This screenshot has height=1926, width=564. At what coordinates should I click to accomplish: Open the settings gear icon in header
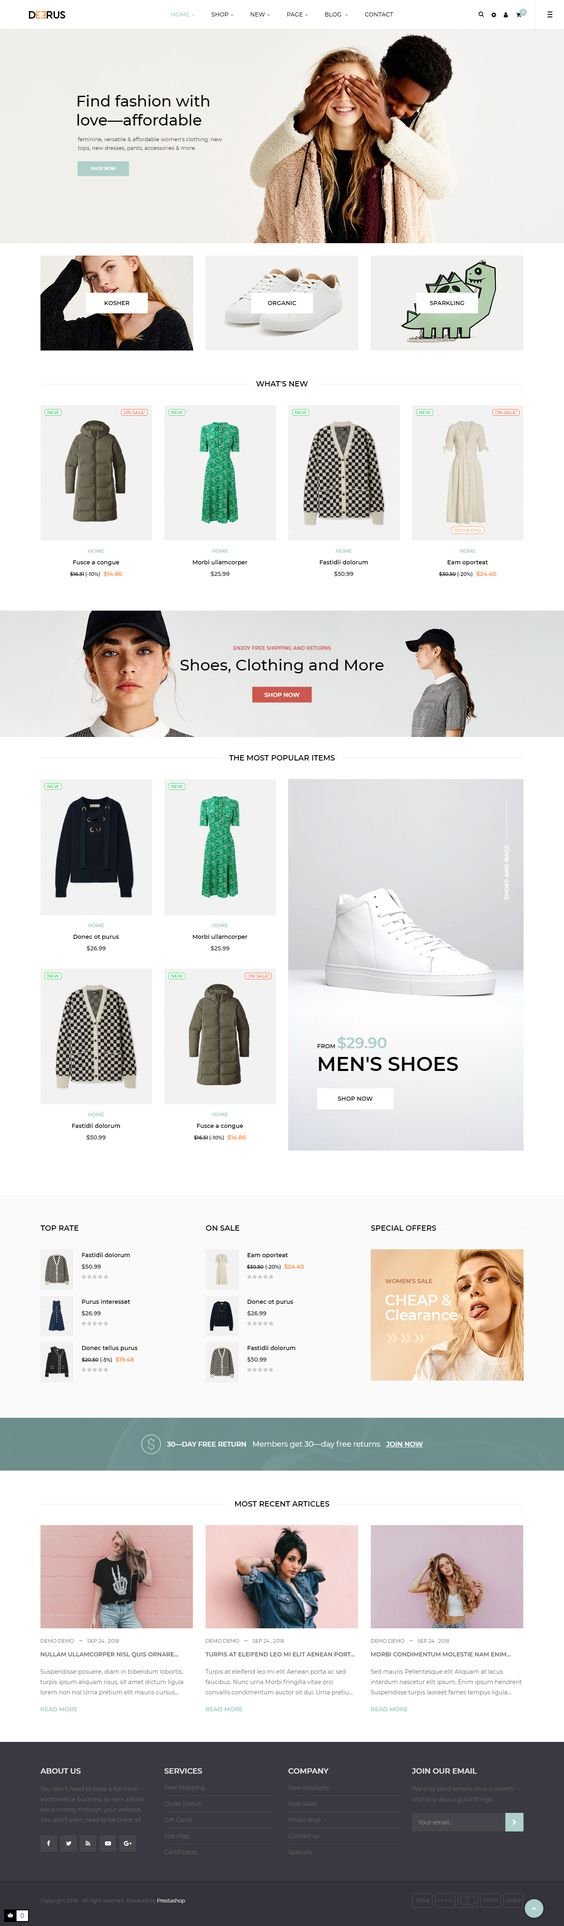pos(493,15)
